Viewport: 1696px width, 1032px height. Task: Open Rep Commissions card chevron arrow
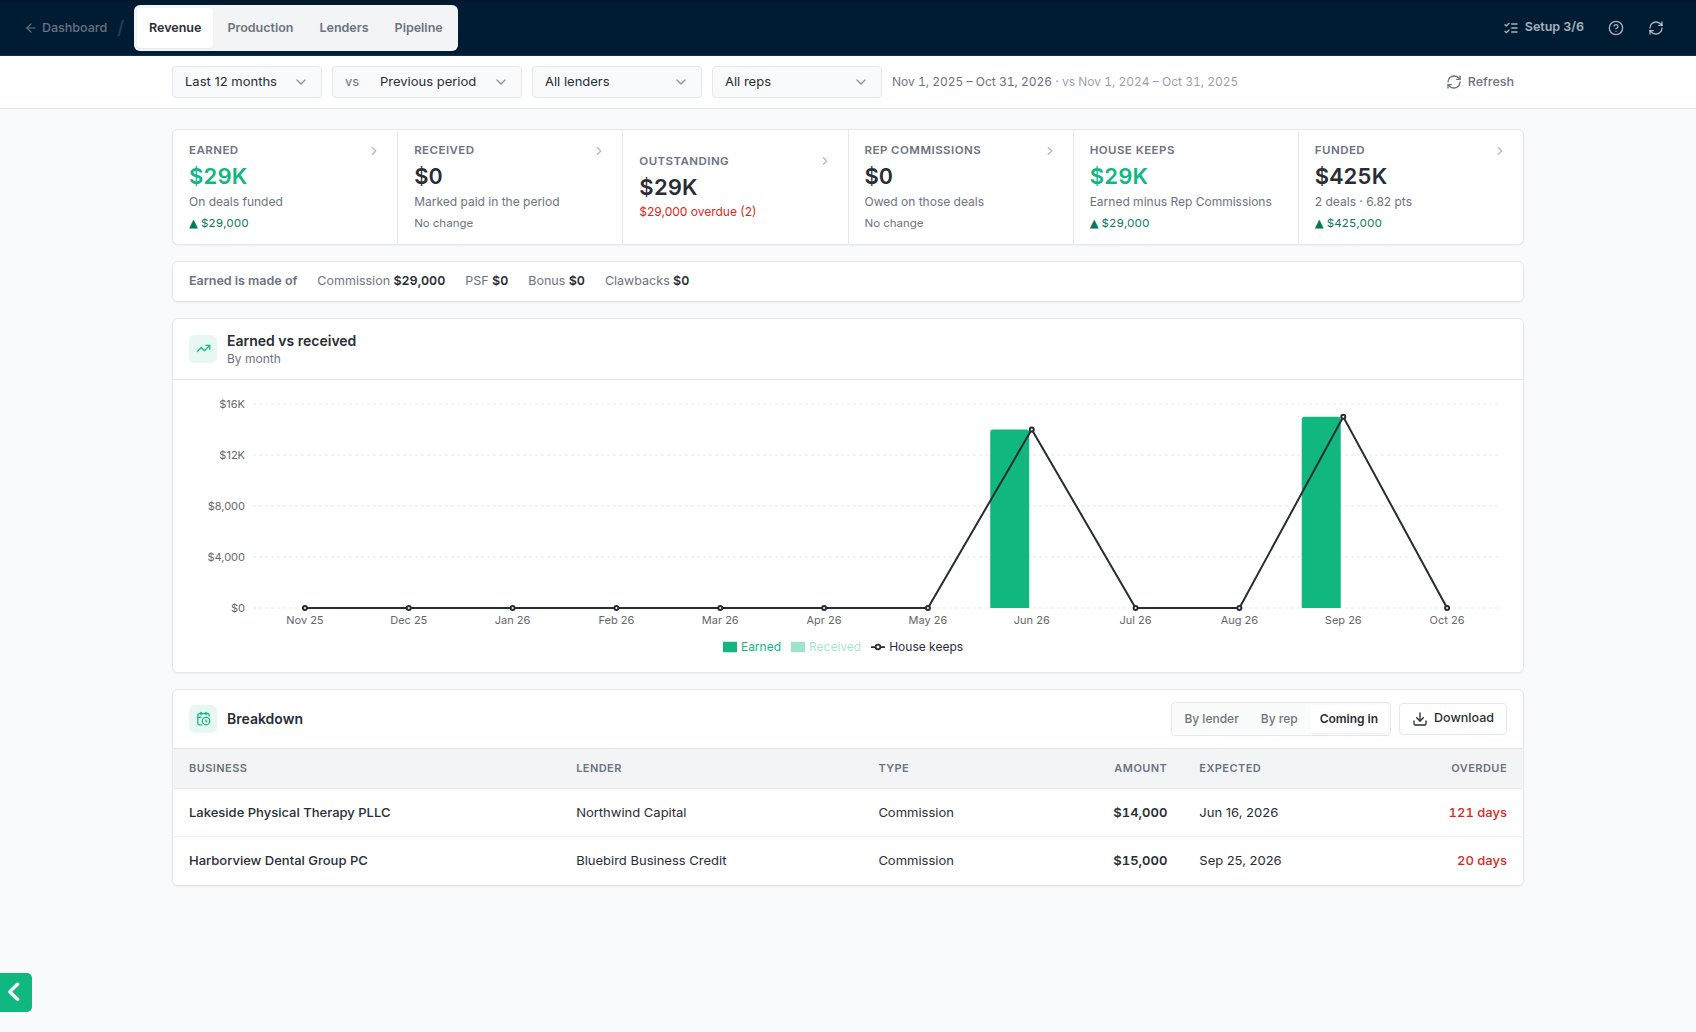[x=1049, y=151]
